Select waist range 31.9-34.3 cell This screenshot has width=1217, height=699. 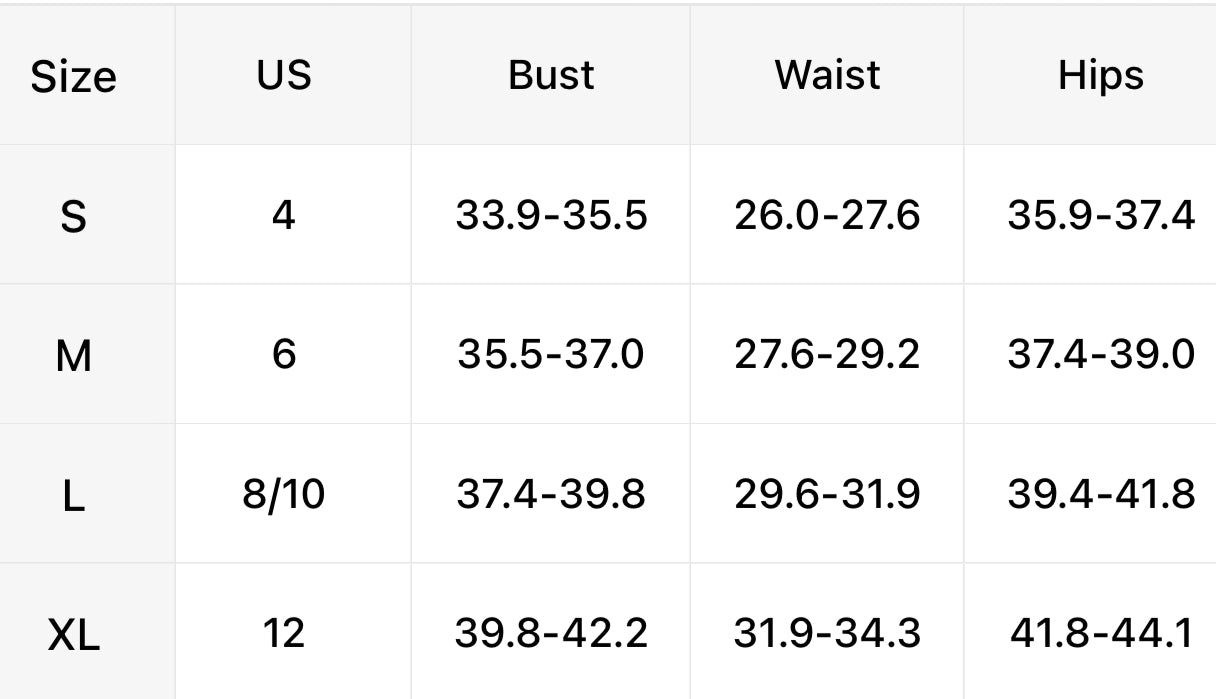tap(827, 633)
